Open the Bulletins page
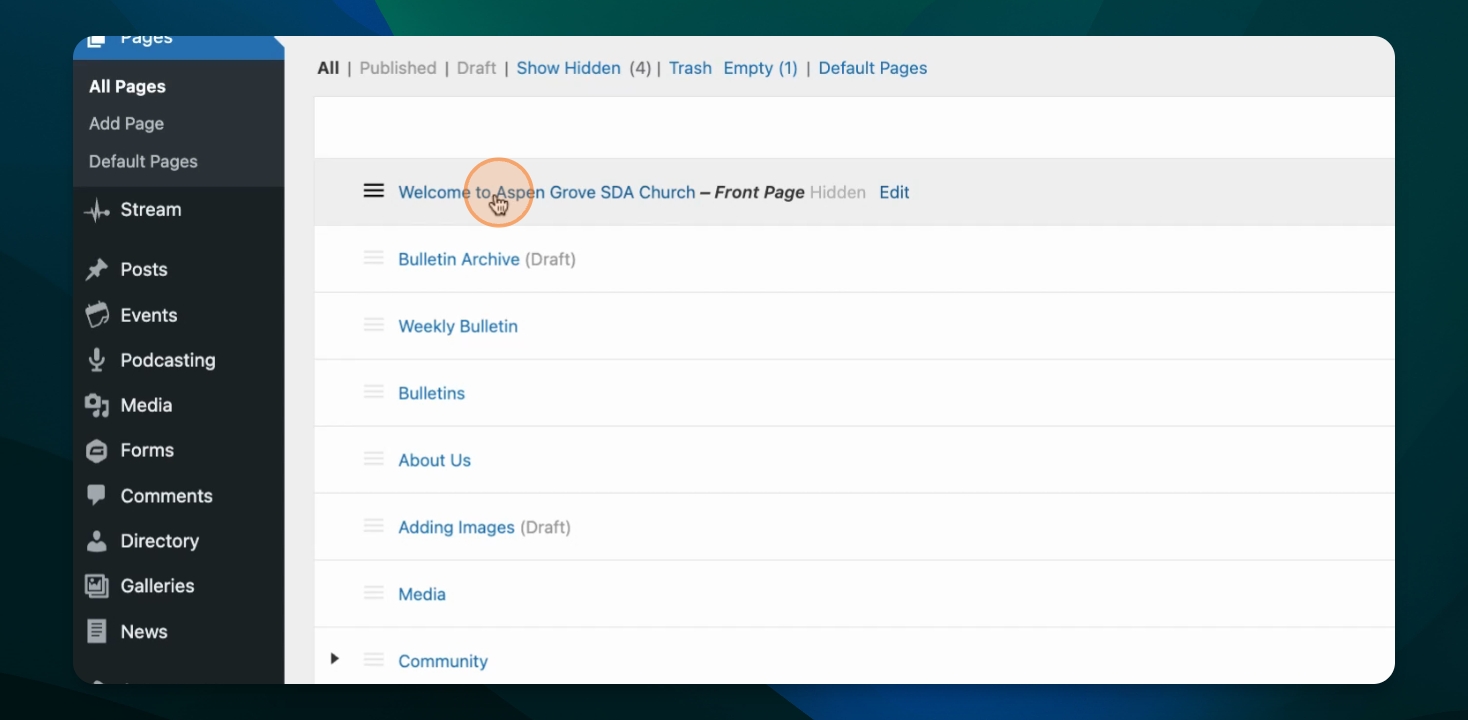The width and height of the screenshot is (1468, 720). (x=432, y=393)
